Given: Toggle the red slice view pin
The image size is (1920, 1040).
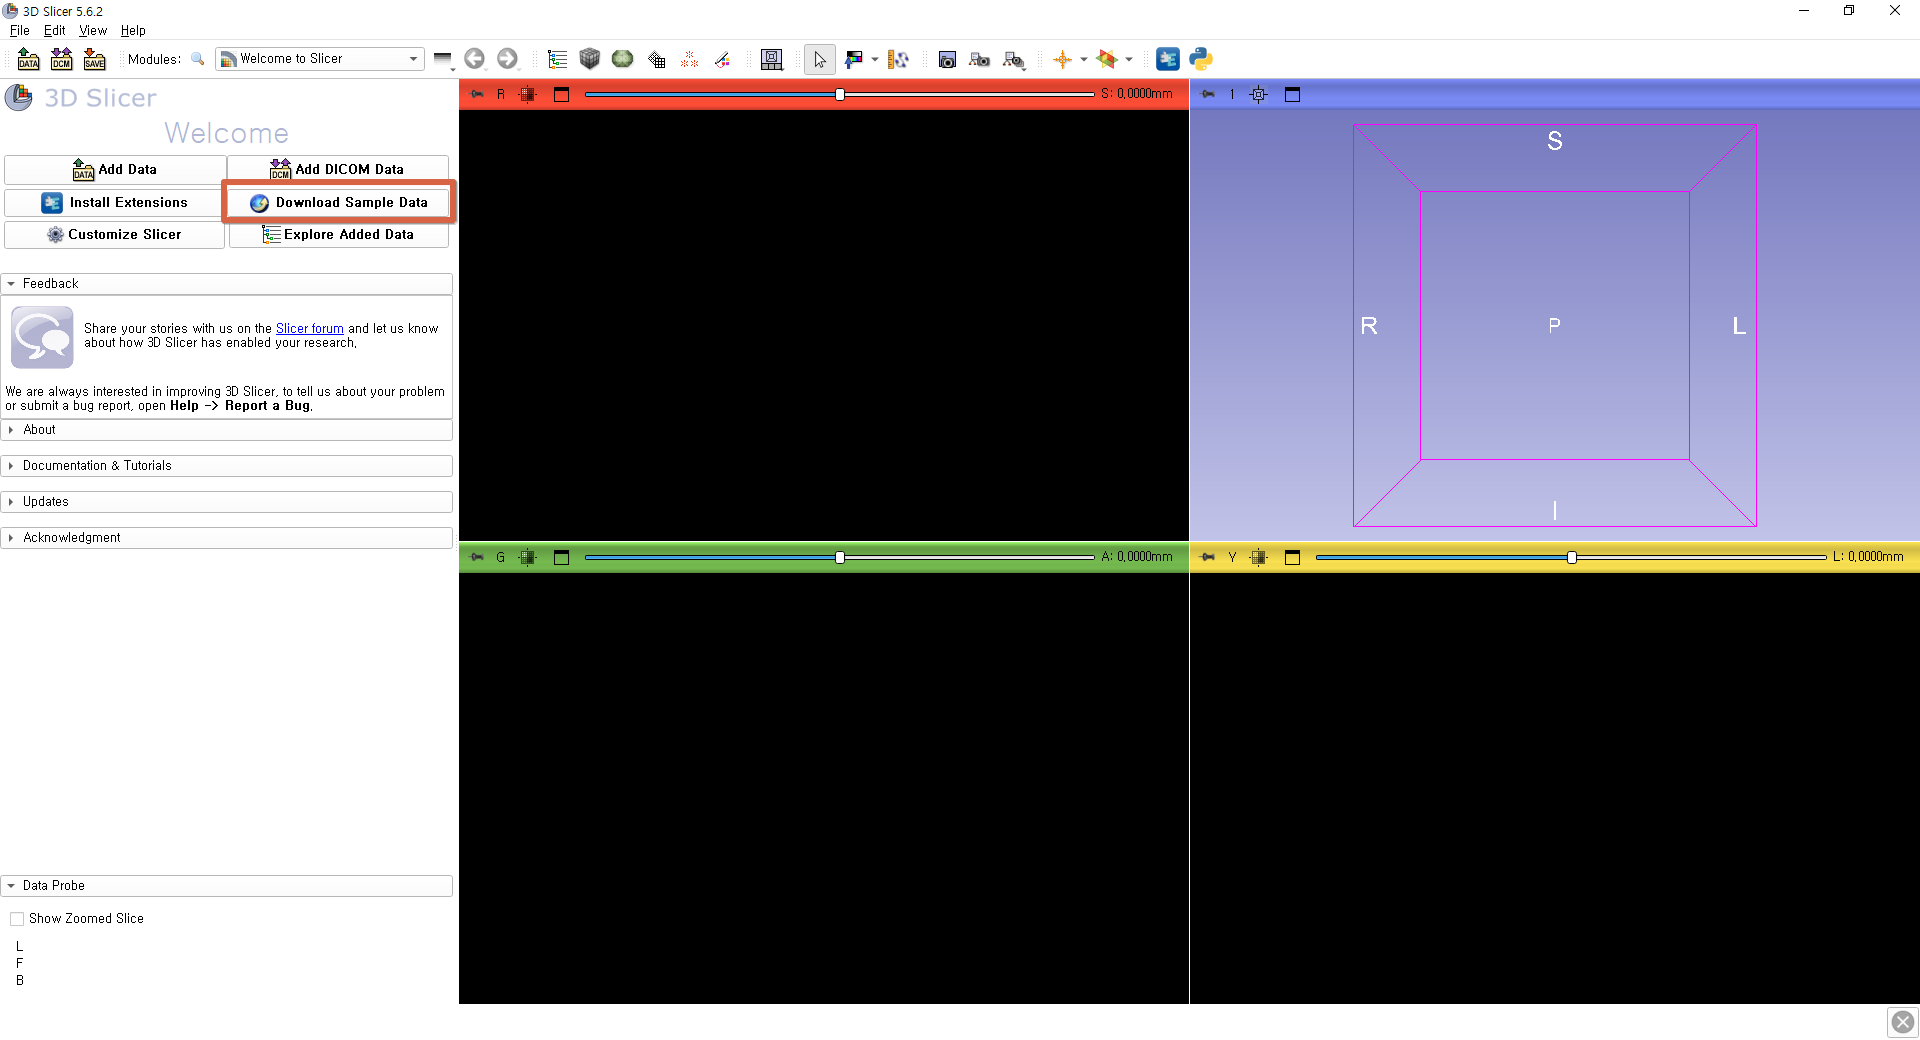Looking at the screenshot, I should [477, 94].
